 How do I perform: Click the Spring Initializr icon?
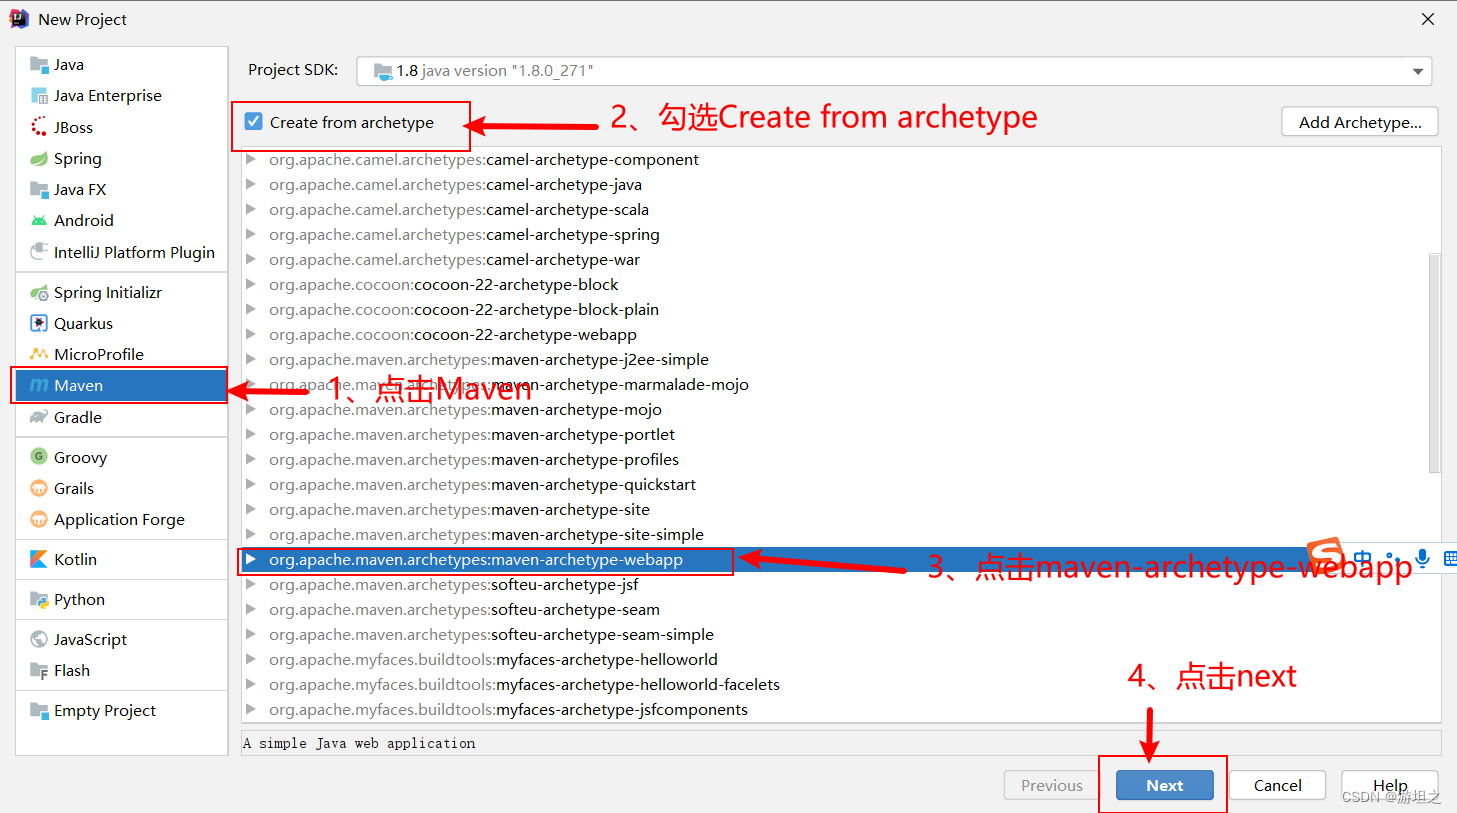(39, 292)
